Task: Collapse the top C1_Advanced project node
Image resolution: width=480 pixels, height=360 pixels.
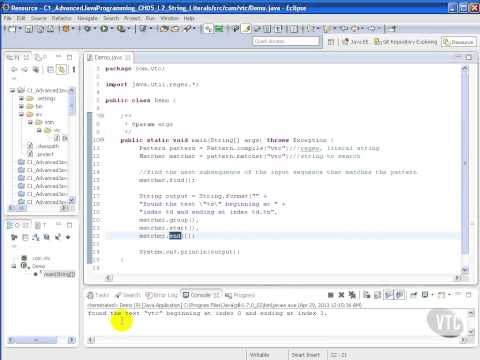Action: 12,90
